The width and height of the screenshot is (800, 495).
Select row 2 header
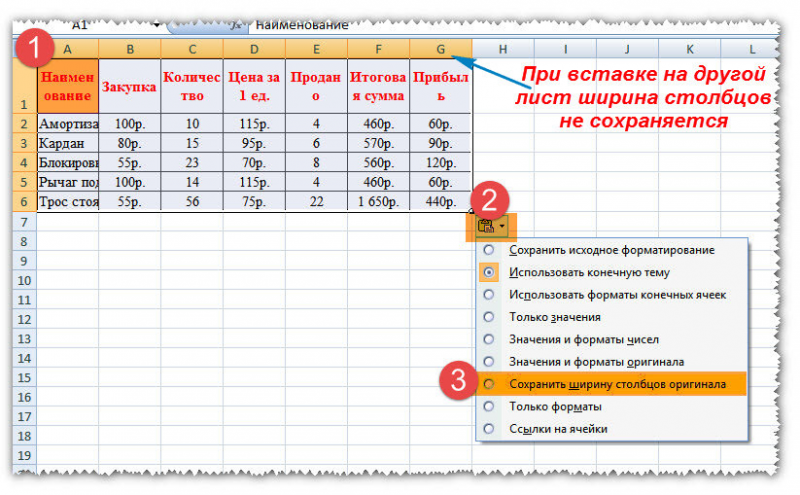pyautogui.click(x=24, y=123)
